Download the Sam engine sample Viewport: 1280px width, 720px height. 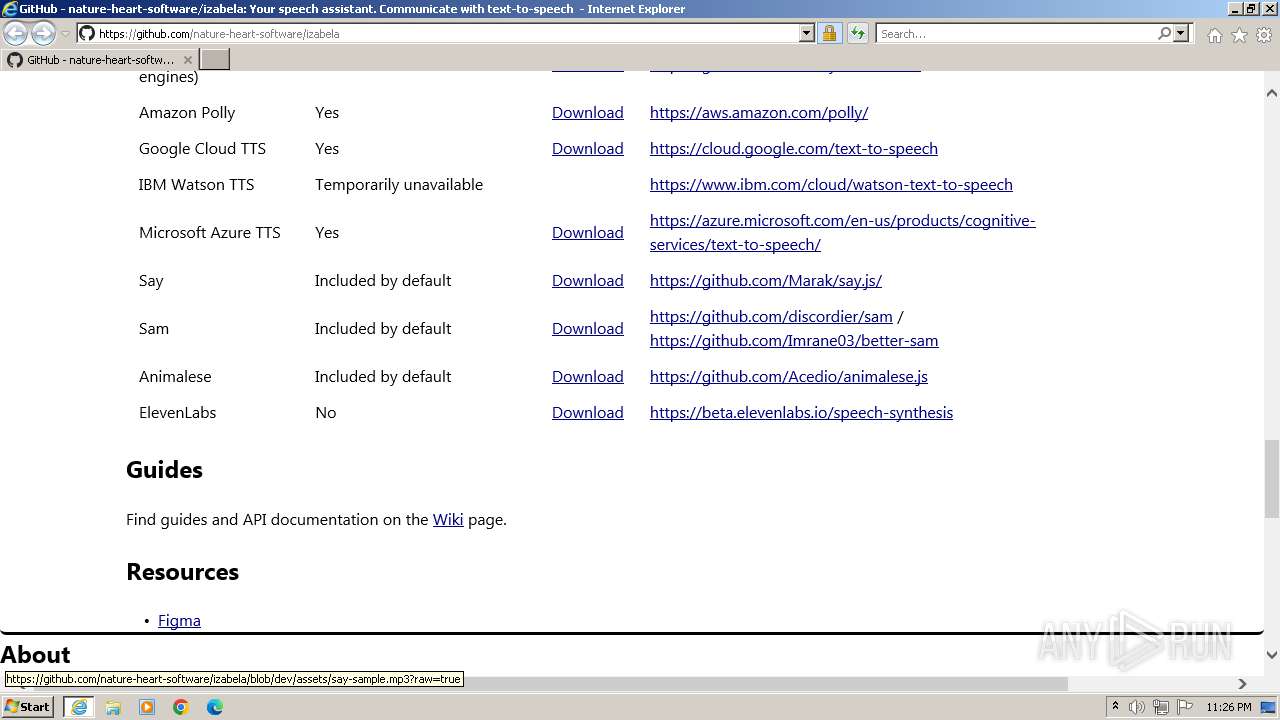[587, 329]
